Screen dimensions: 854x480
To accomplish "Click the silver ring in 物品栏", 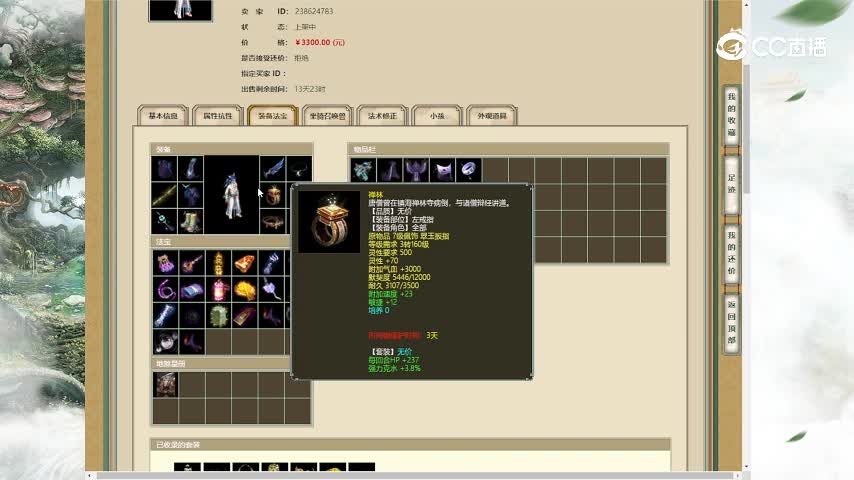I will 468,170.
